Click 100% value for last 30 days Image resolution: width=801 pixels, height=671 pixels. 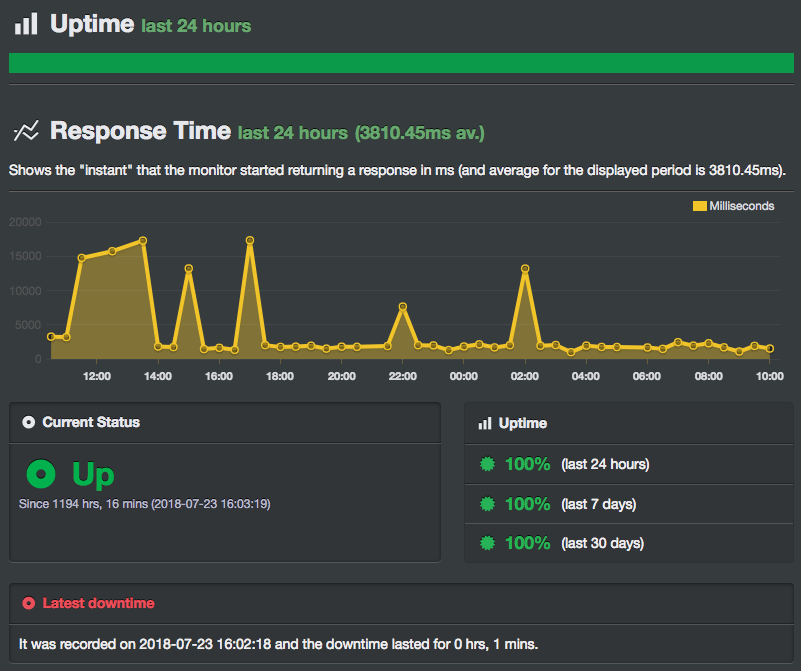click(x=527, y=543)
